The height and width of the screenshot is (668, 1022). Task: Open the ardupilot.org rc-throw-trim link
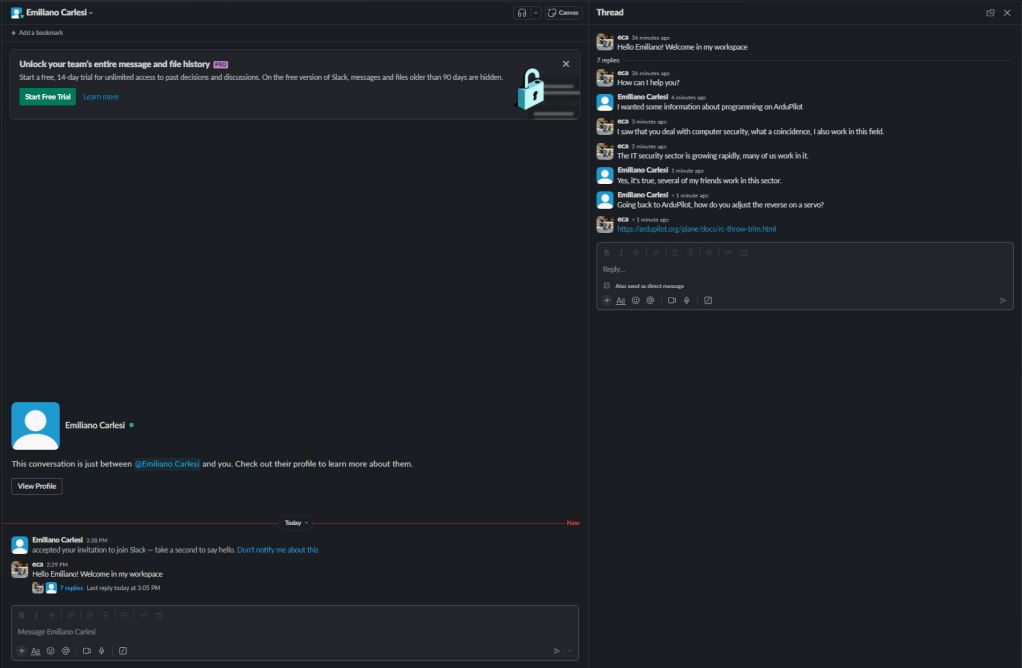pos(696,229)
